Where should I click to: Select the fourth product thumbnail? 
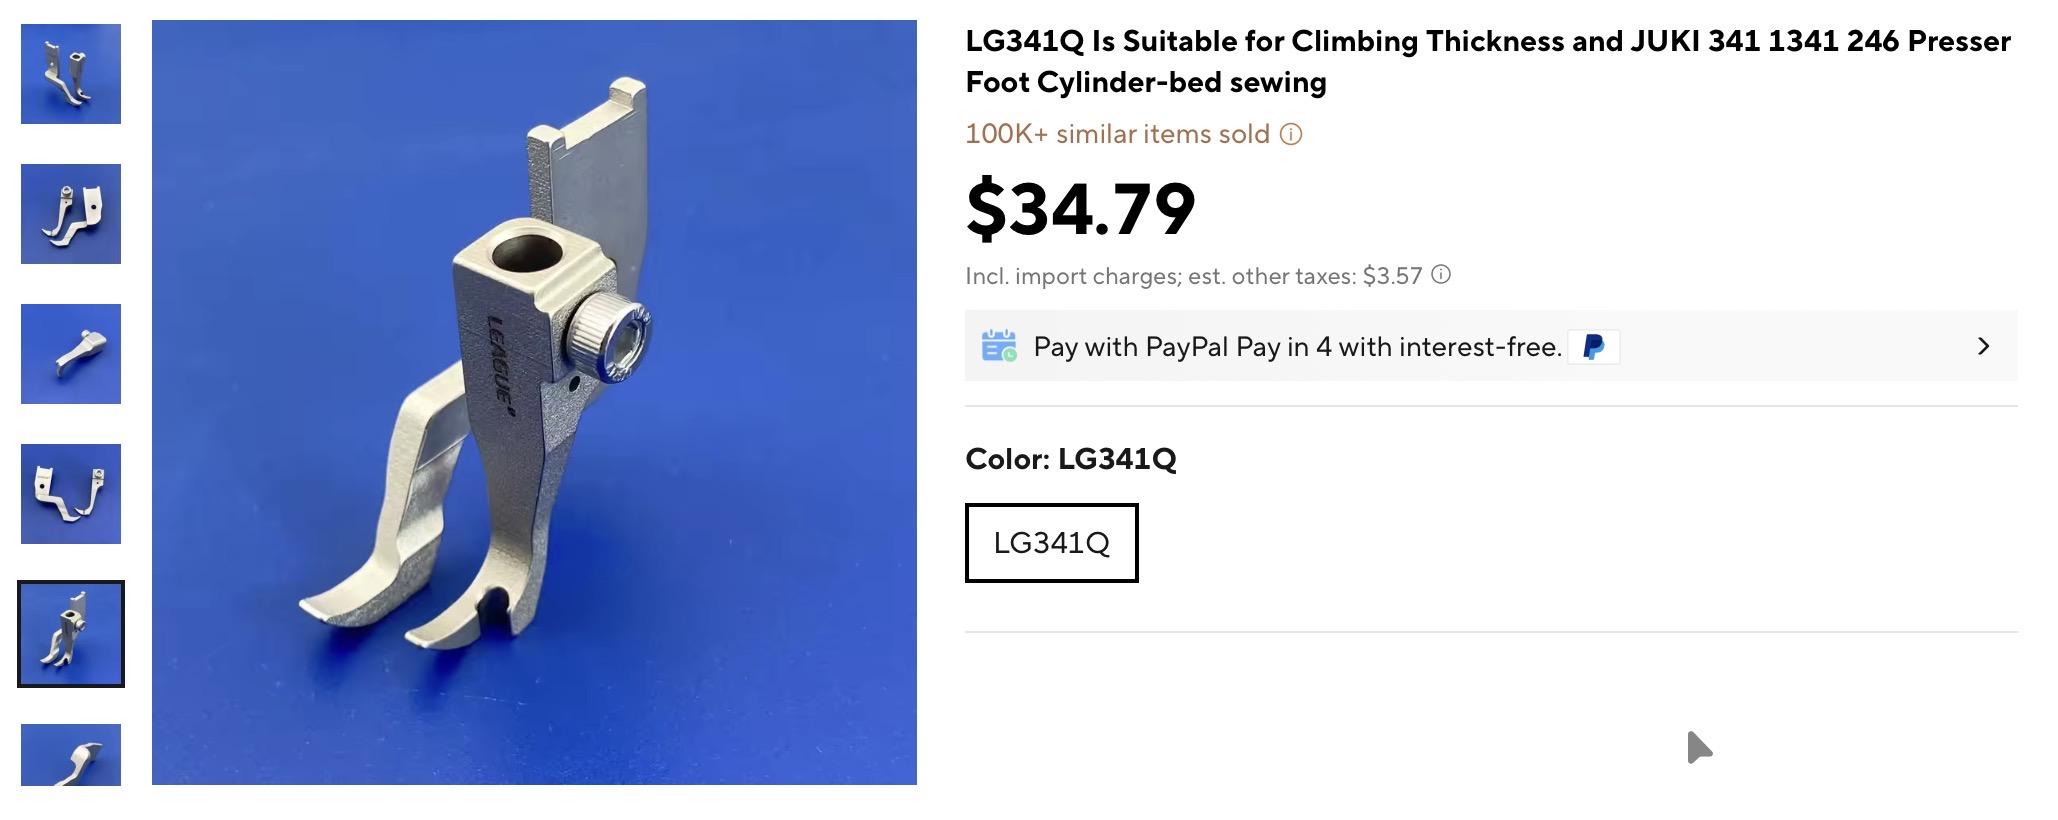(71, 494)
